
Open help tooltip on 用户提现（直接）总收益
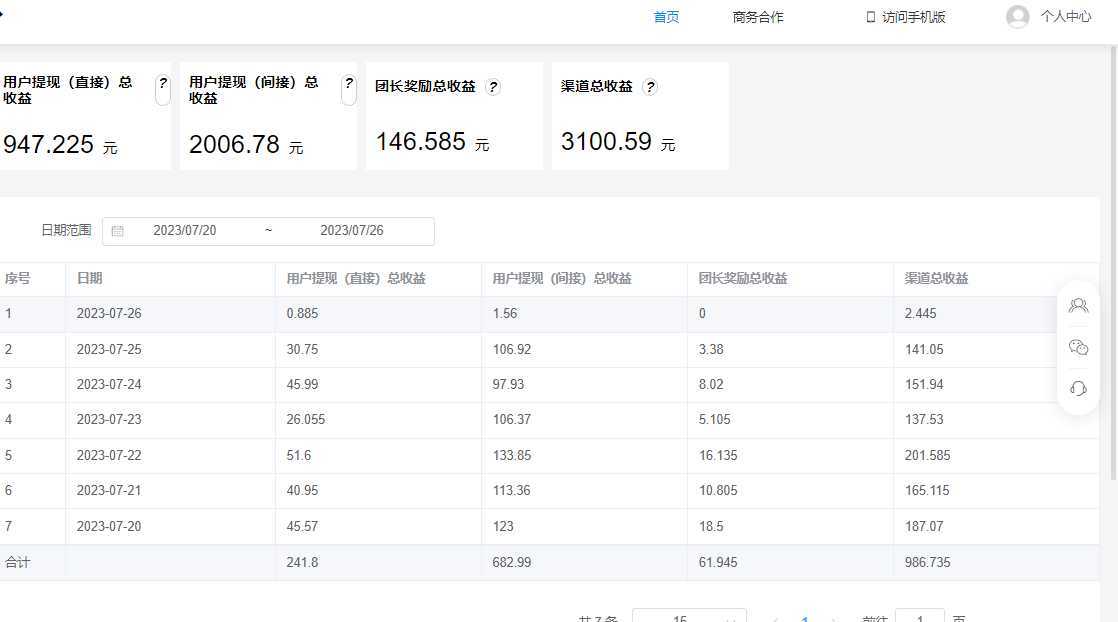[x=163, y=86]
